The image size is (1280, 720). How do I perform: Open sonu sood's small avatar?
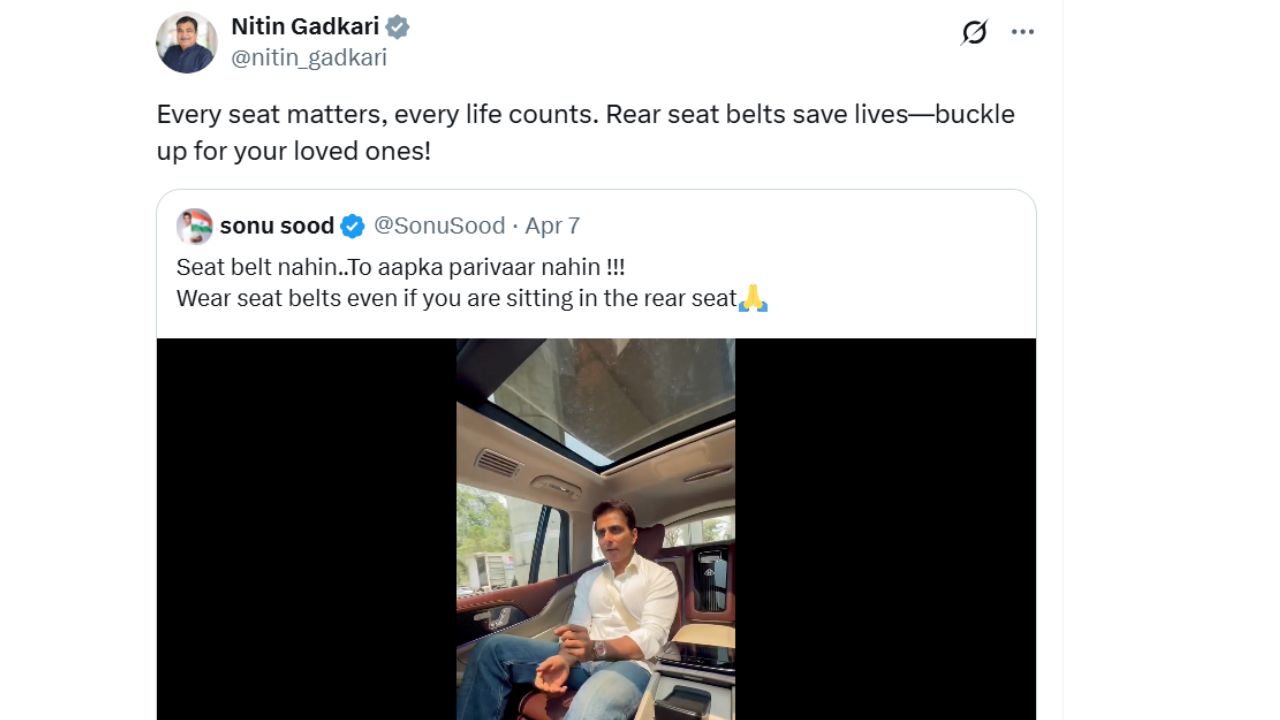pos(194,226)
